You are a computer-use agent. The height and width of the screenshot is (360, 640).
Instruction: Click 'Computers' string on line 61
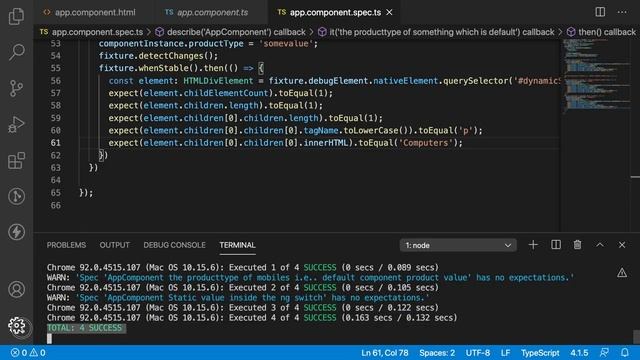[x=426, y=143]
